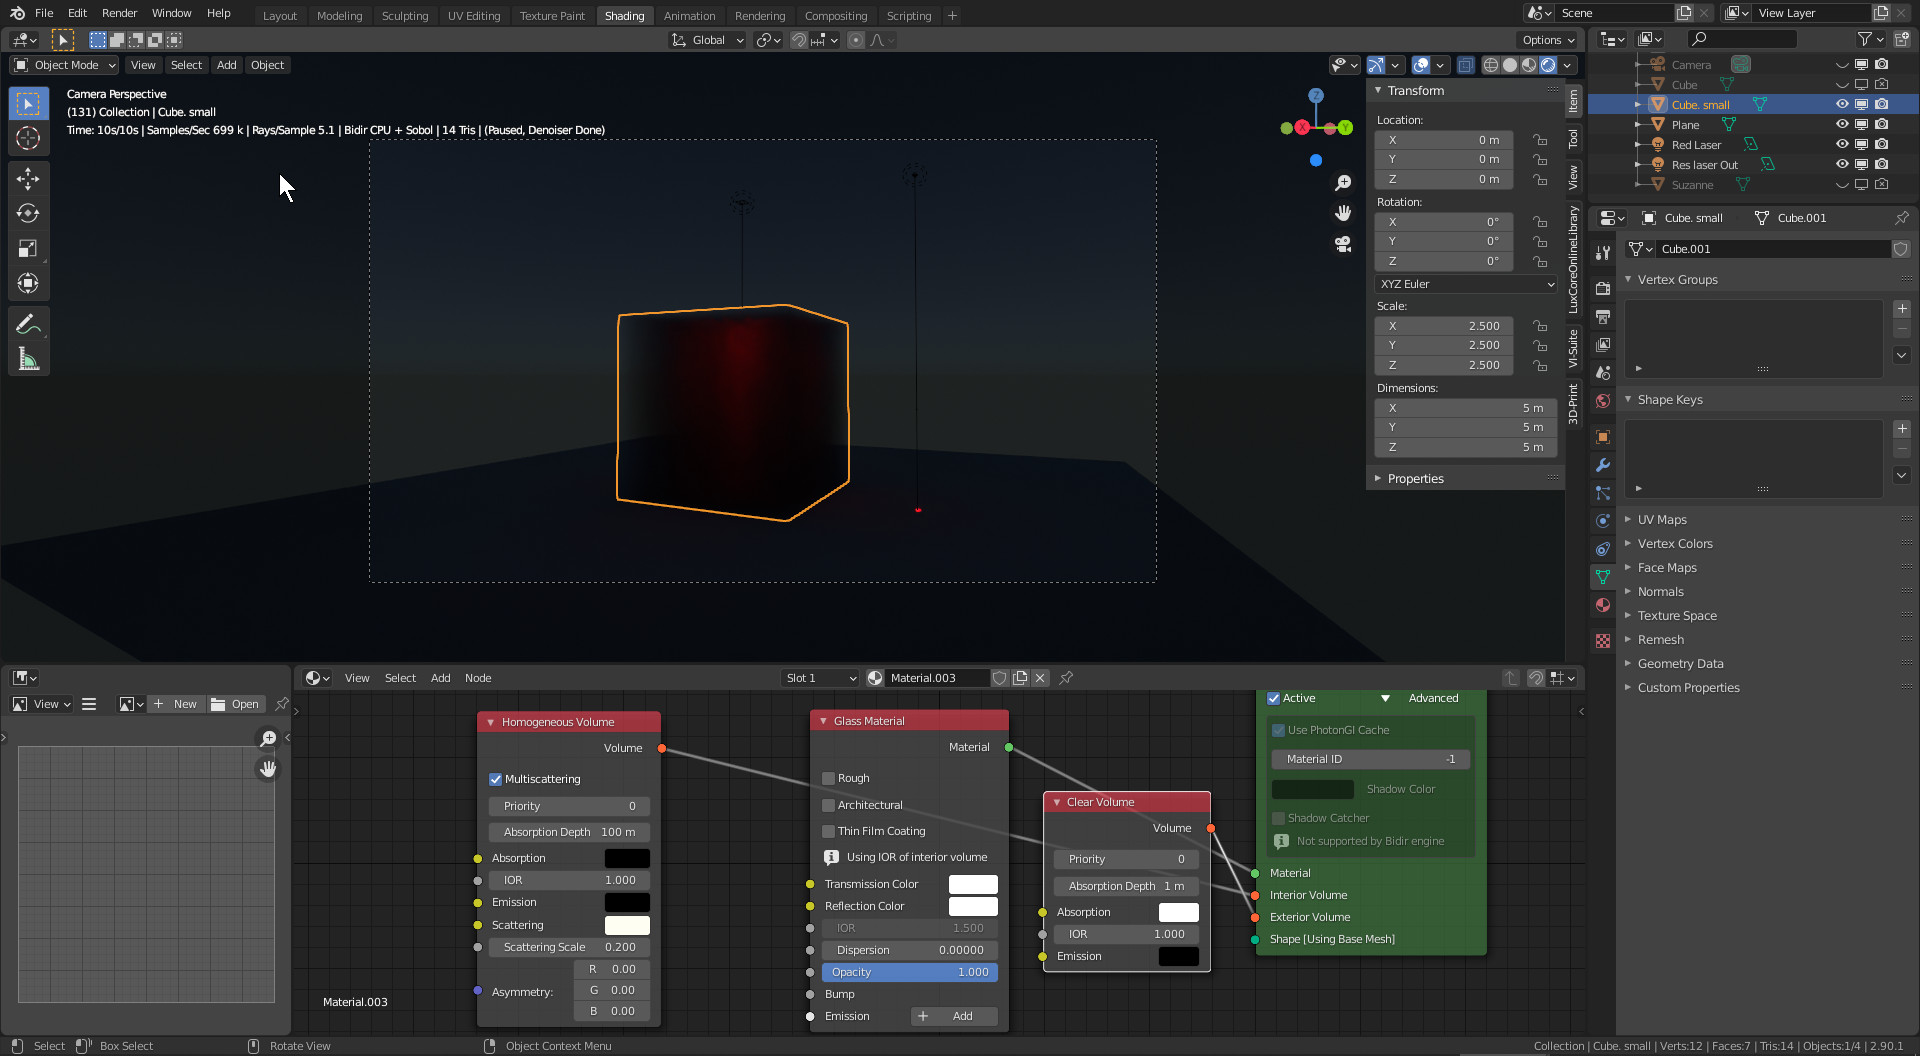The width and height of the screenshot is (1920, 1056).
Task: Click the Open button in image editor
Action: click(235, 704)
